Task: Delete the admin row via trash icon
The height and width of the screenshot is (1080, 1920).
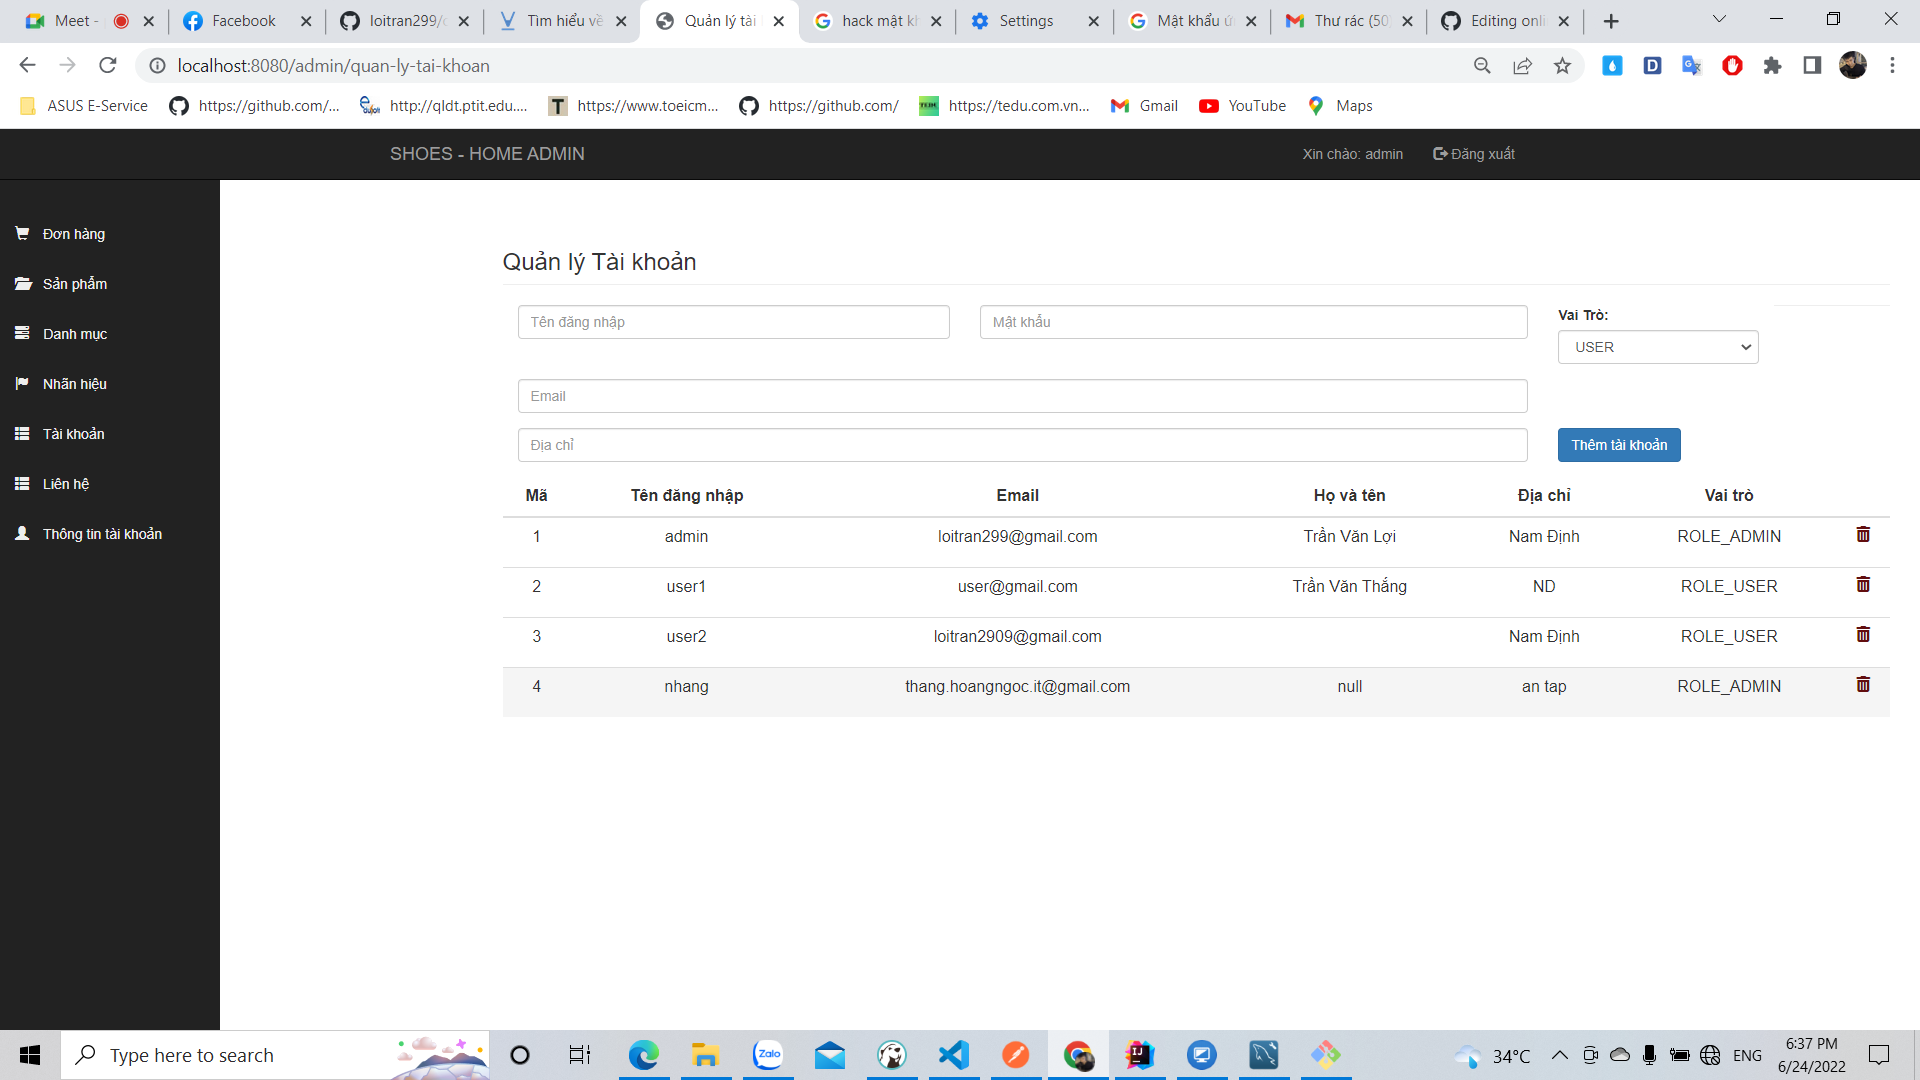Action: [x=1862, y=534]
